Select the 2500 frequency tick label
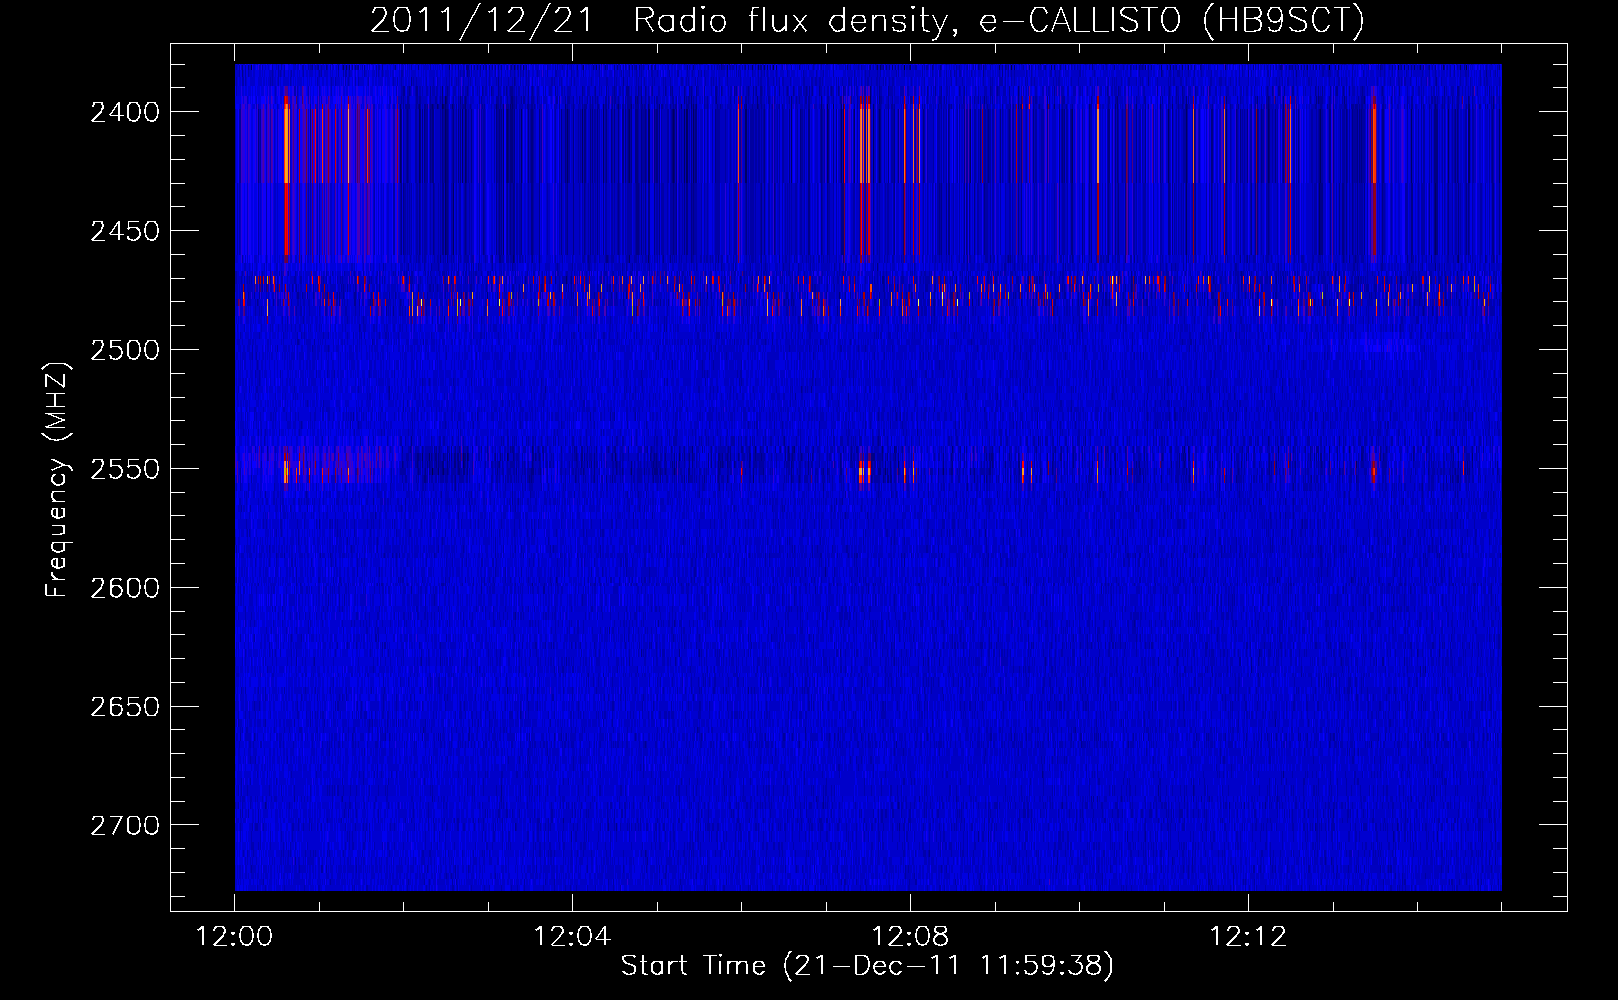 tap(125, 350)
